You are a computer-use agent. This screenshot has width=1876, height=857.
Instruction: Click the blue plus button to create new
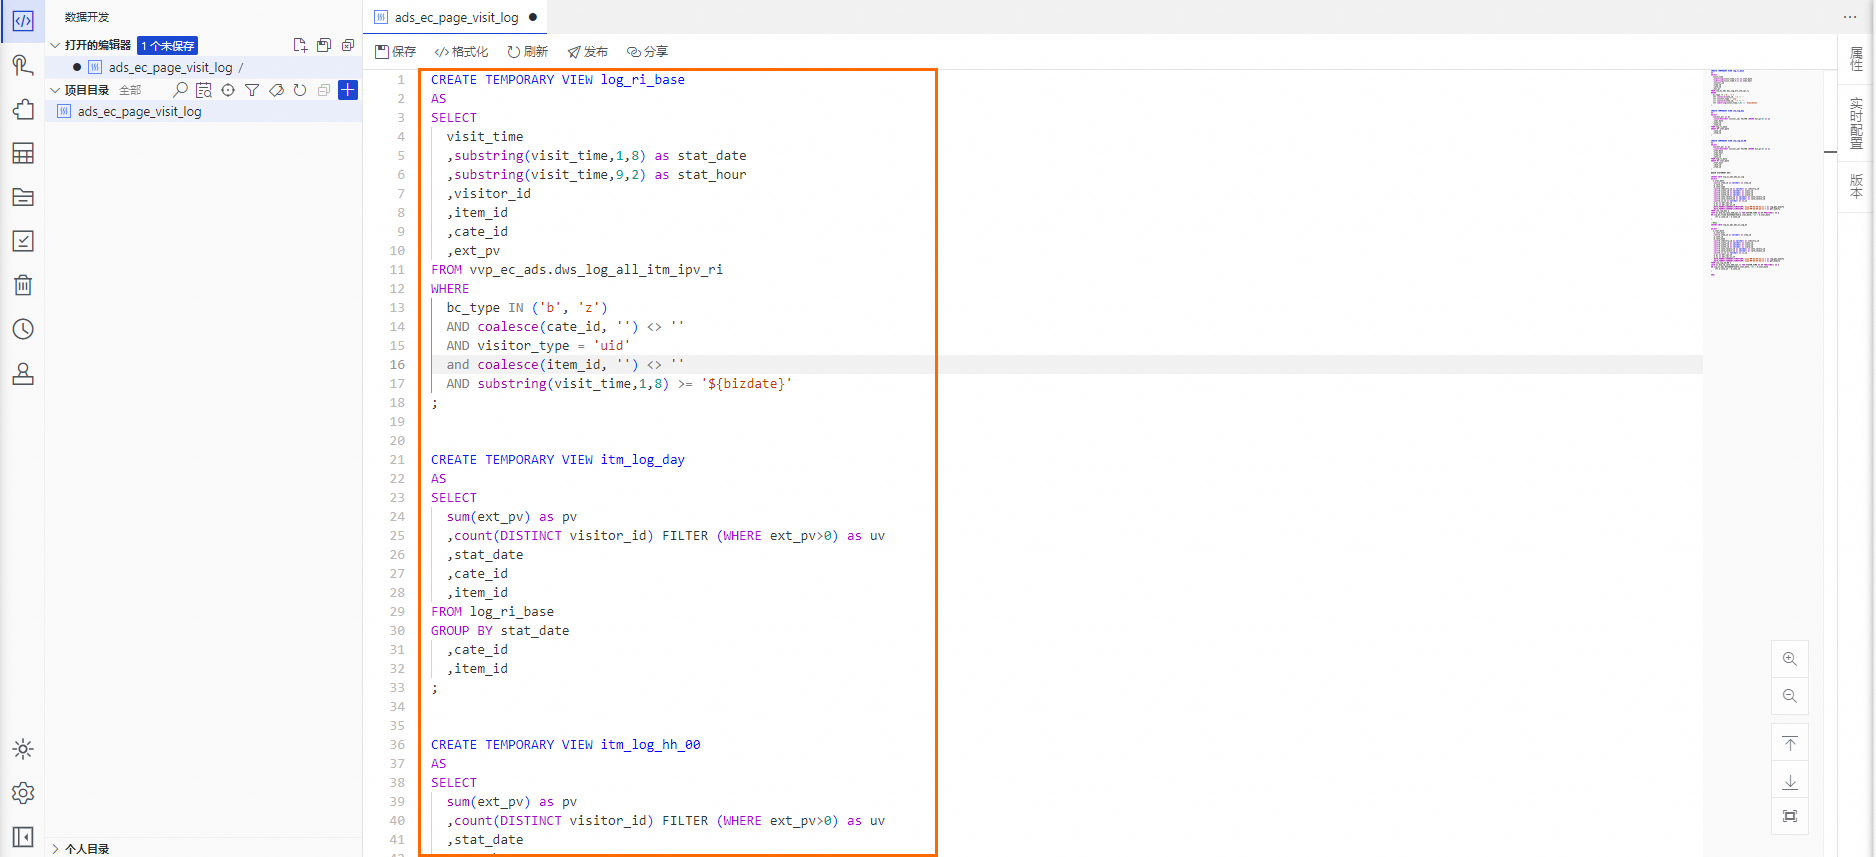(348, 90)
